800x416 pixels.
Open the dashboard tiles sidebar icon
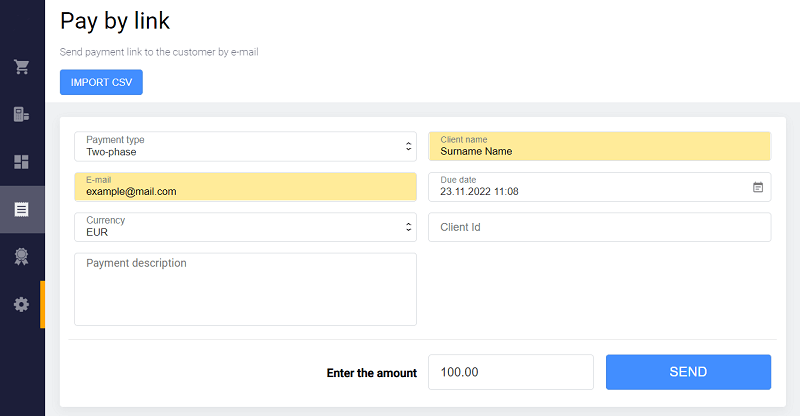21,162
